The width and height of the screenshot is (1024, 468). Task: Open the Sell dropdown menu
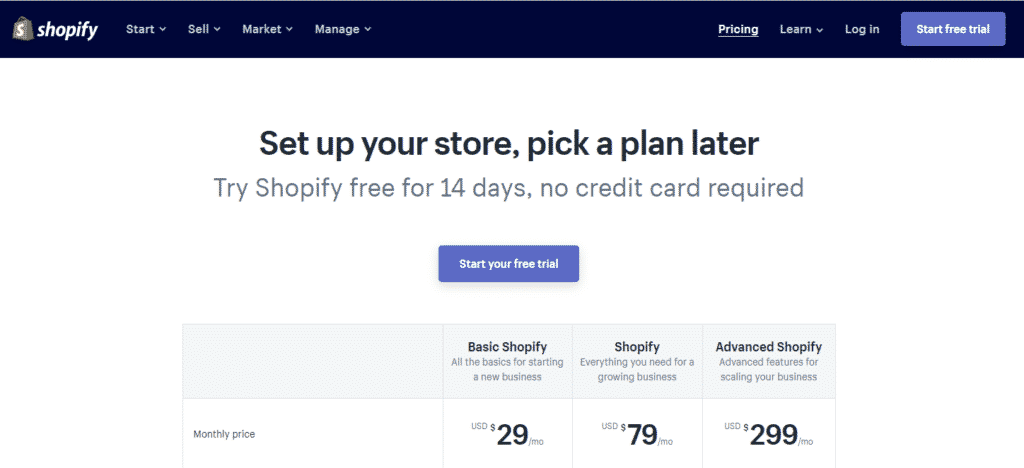click(x=204, y=29)
